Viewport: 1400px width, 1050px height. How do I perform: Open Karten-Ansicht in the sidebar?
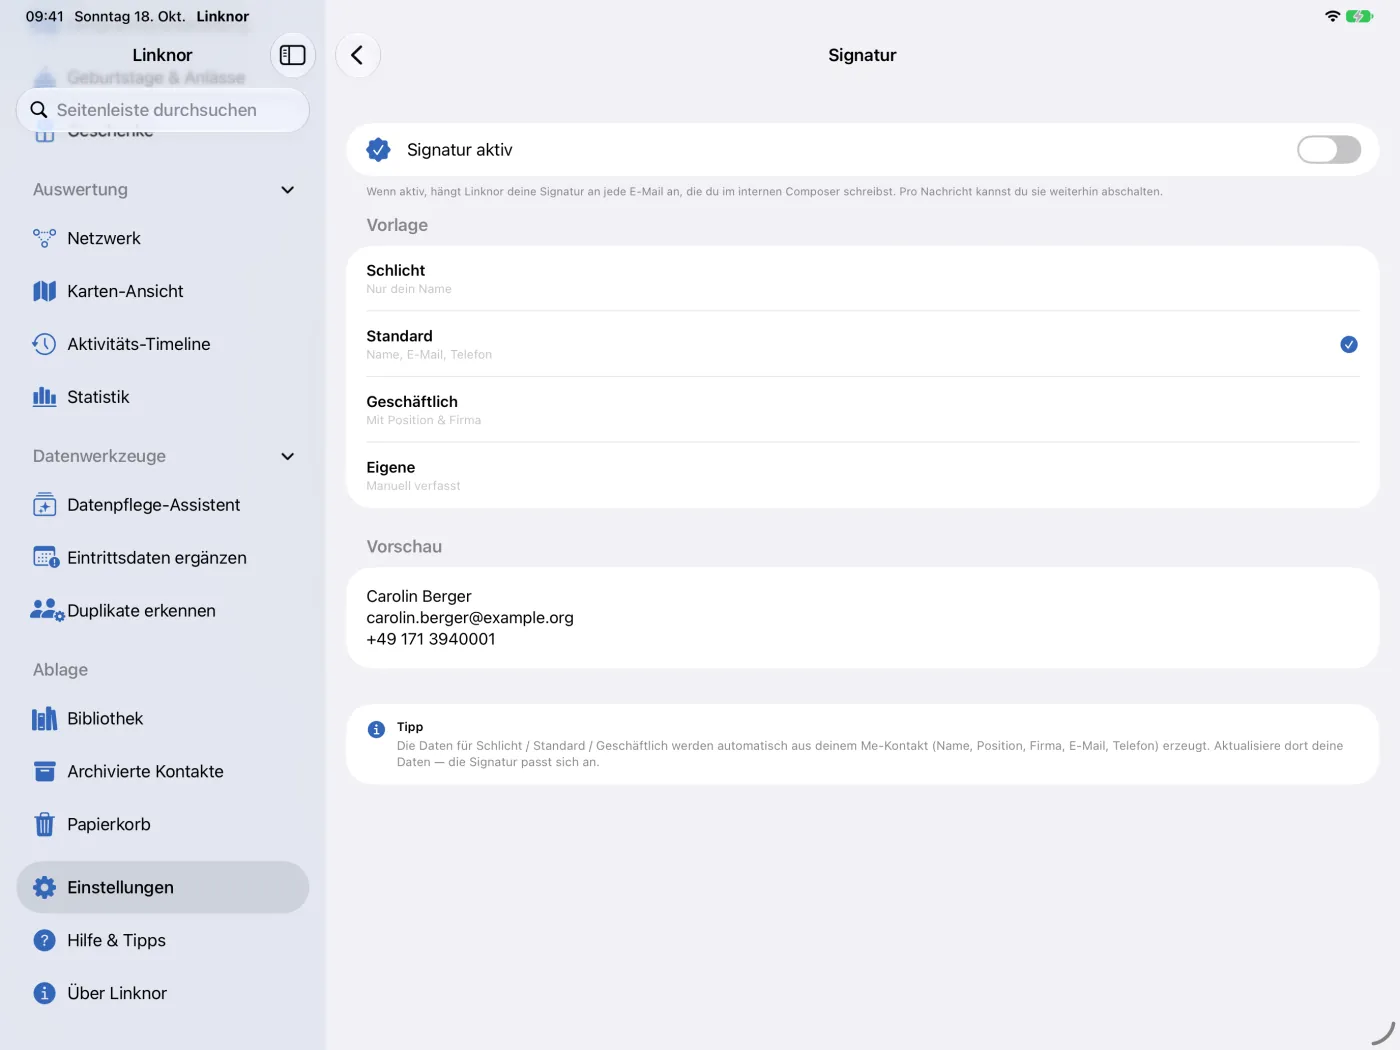163,291
